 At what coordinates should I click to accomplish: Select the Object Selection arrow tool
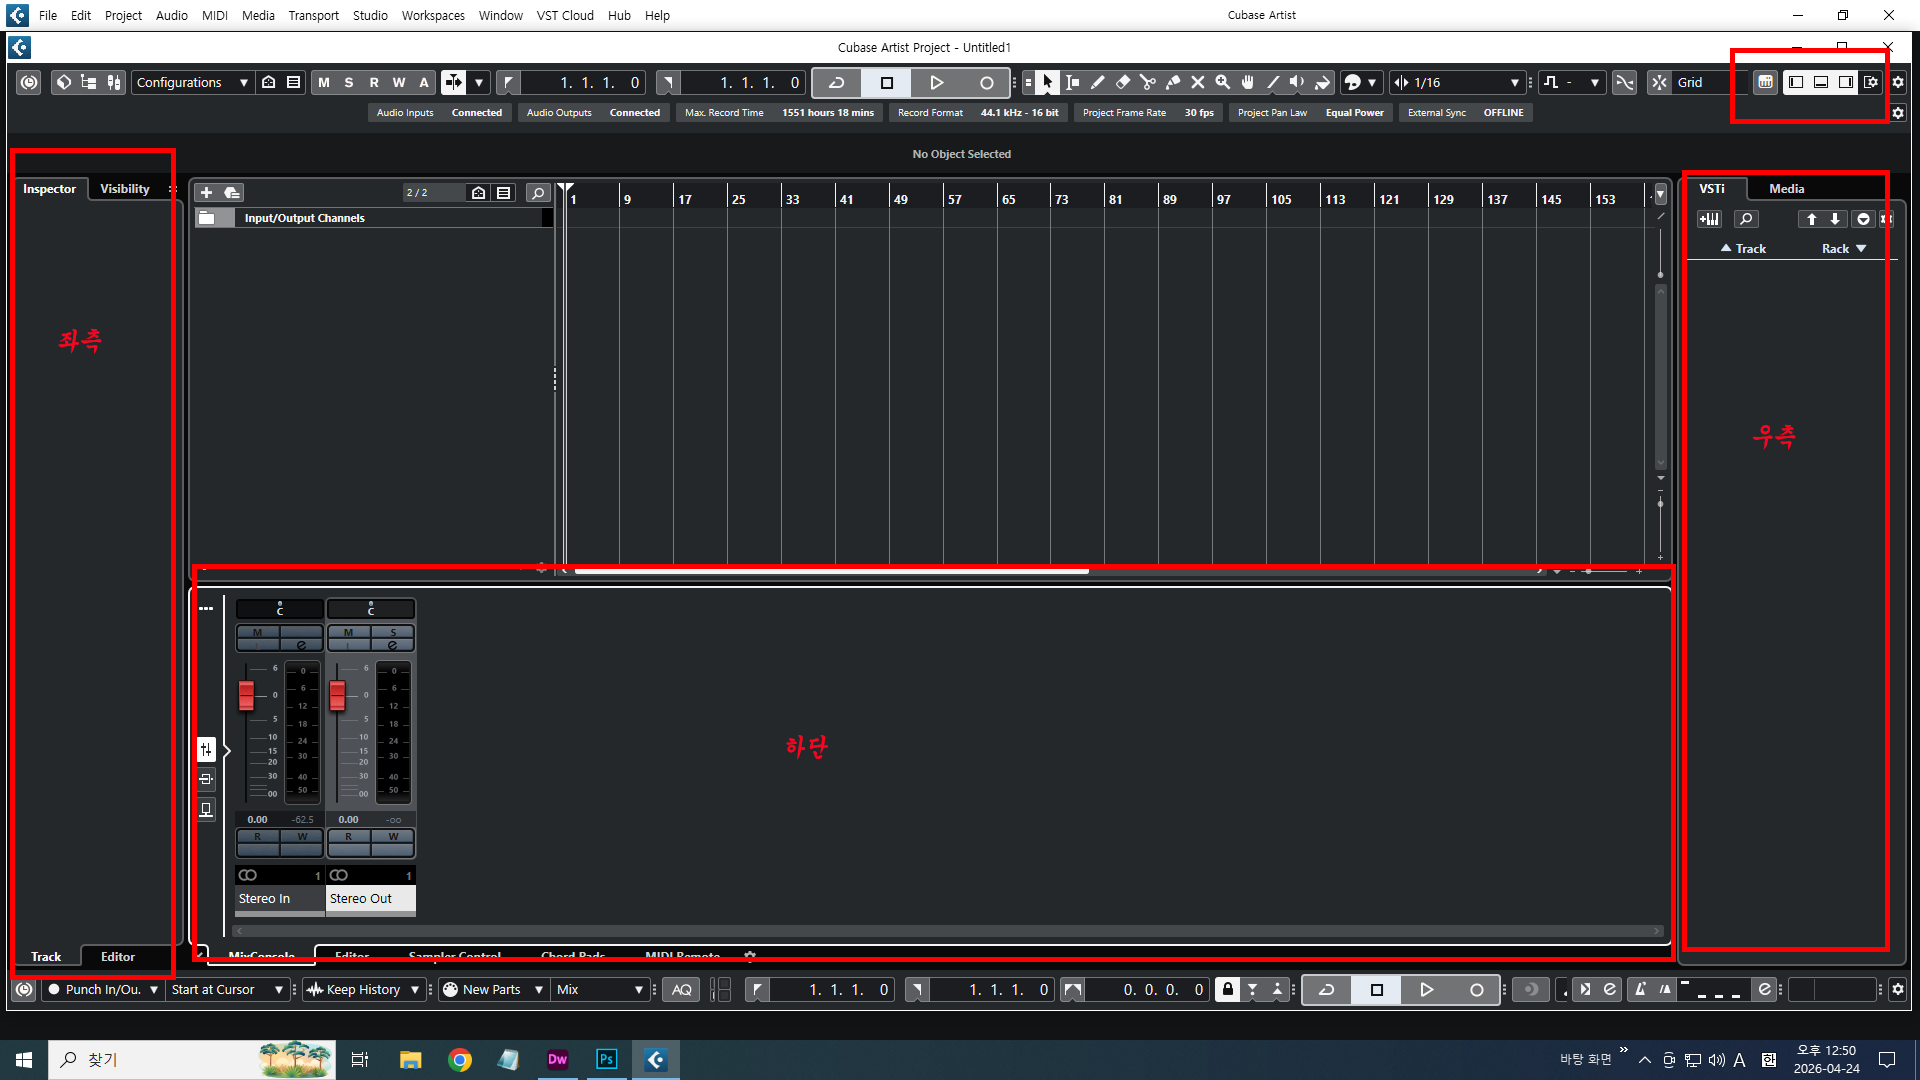pos(1047,83)
